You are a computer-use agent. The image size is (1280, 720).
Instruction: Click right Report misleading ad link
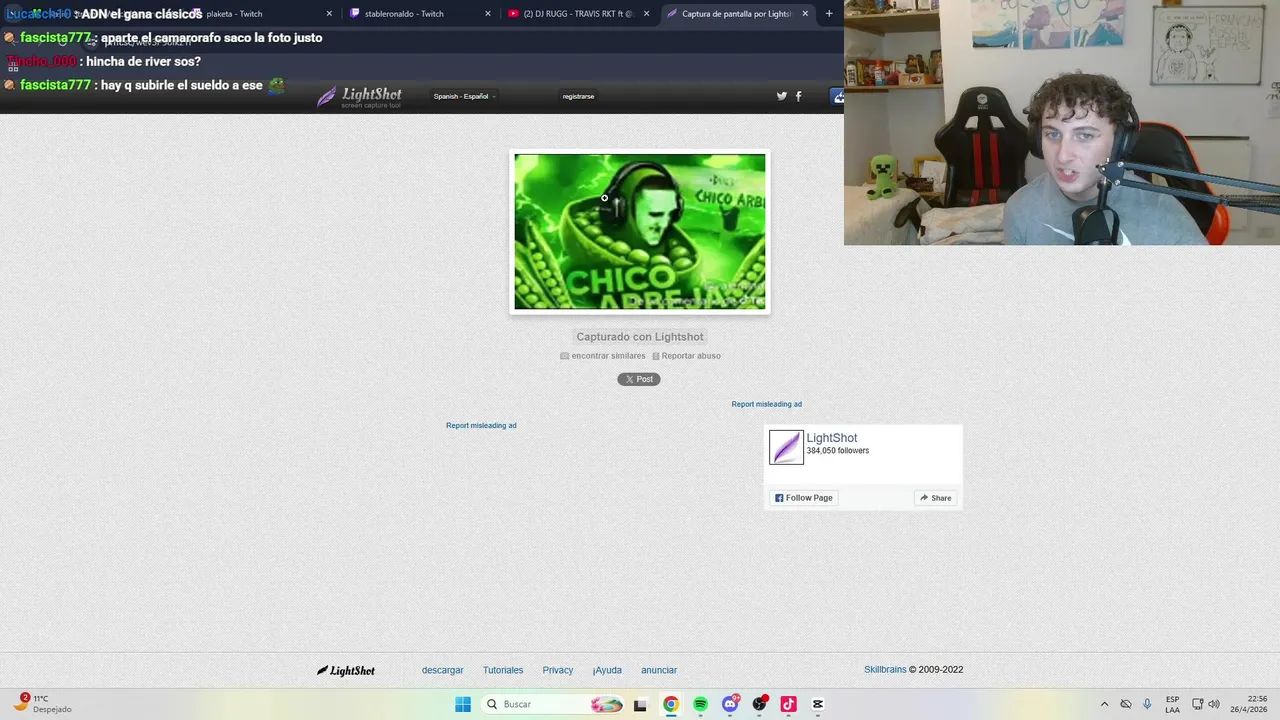(767, 404)
